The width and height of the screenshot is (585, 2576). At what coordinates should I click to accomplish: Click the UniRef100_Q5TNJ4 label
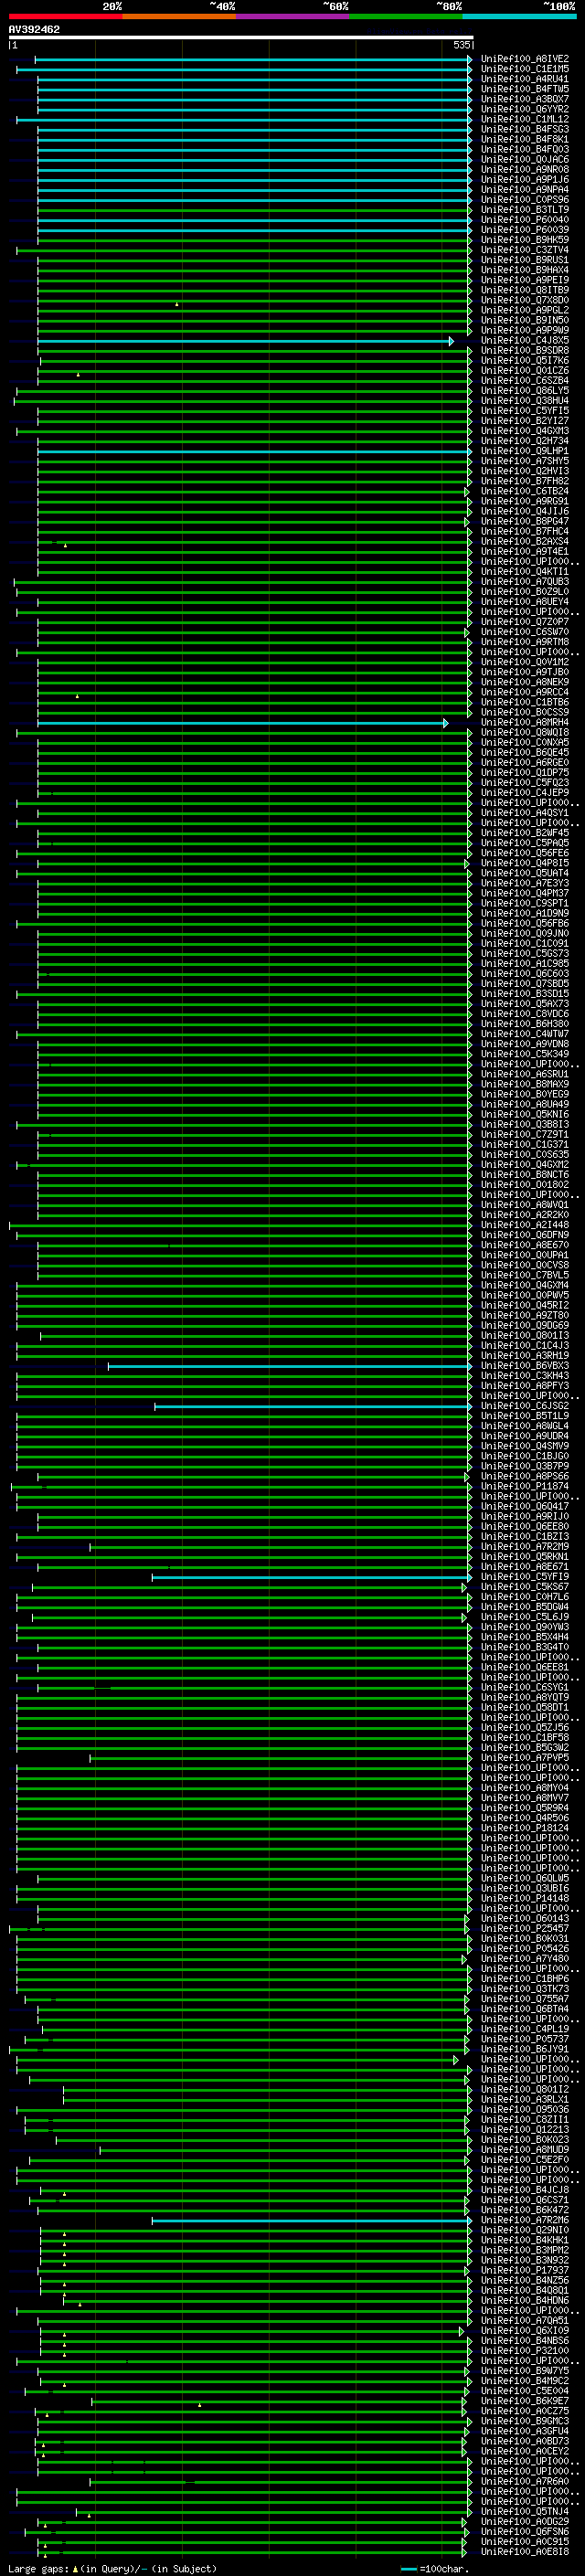coord(525,2511)
